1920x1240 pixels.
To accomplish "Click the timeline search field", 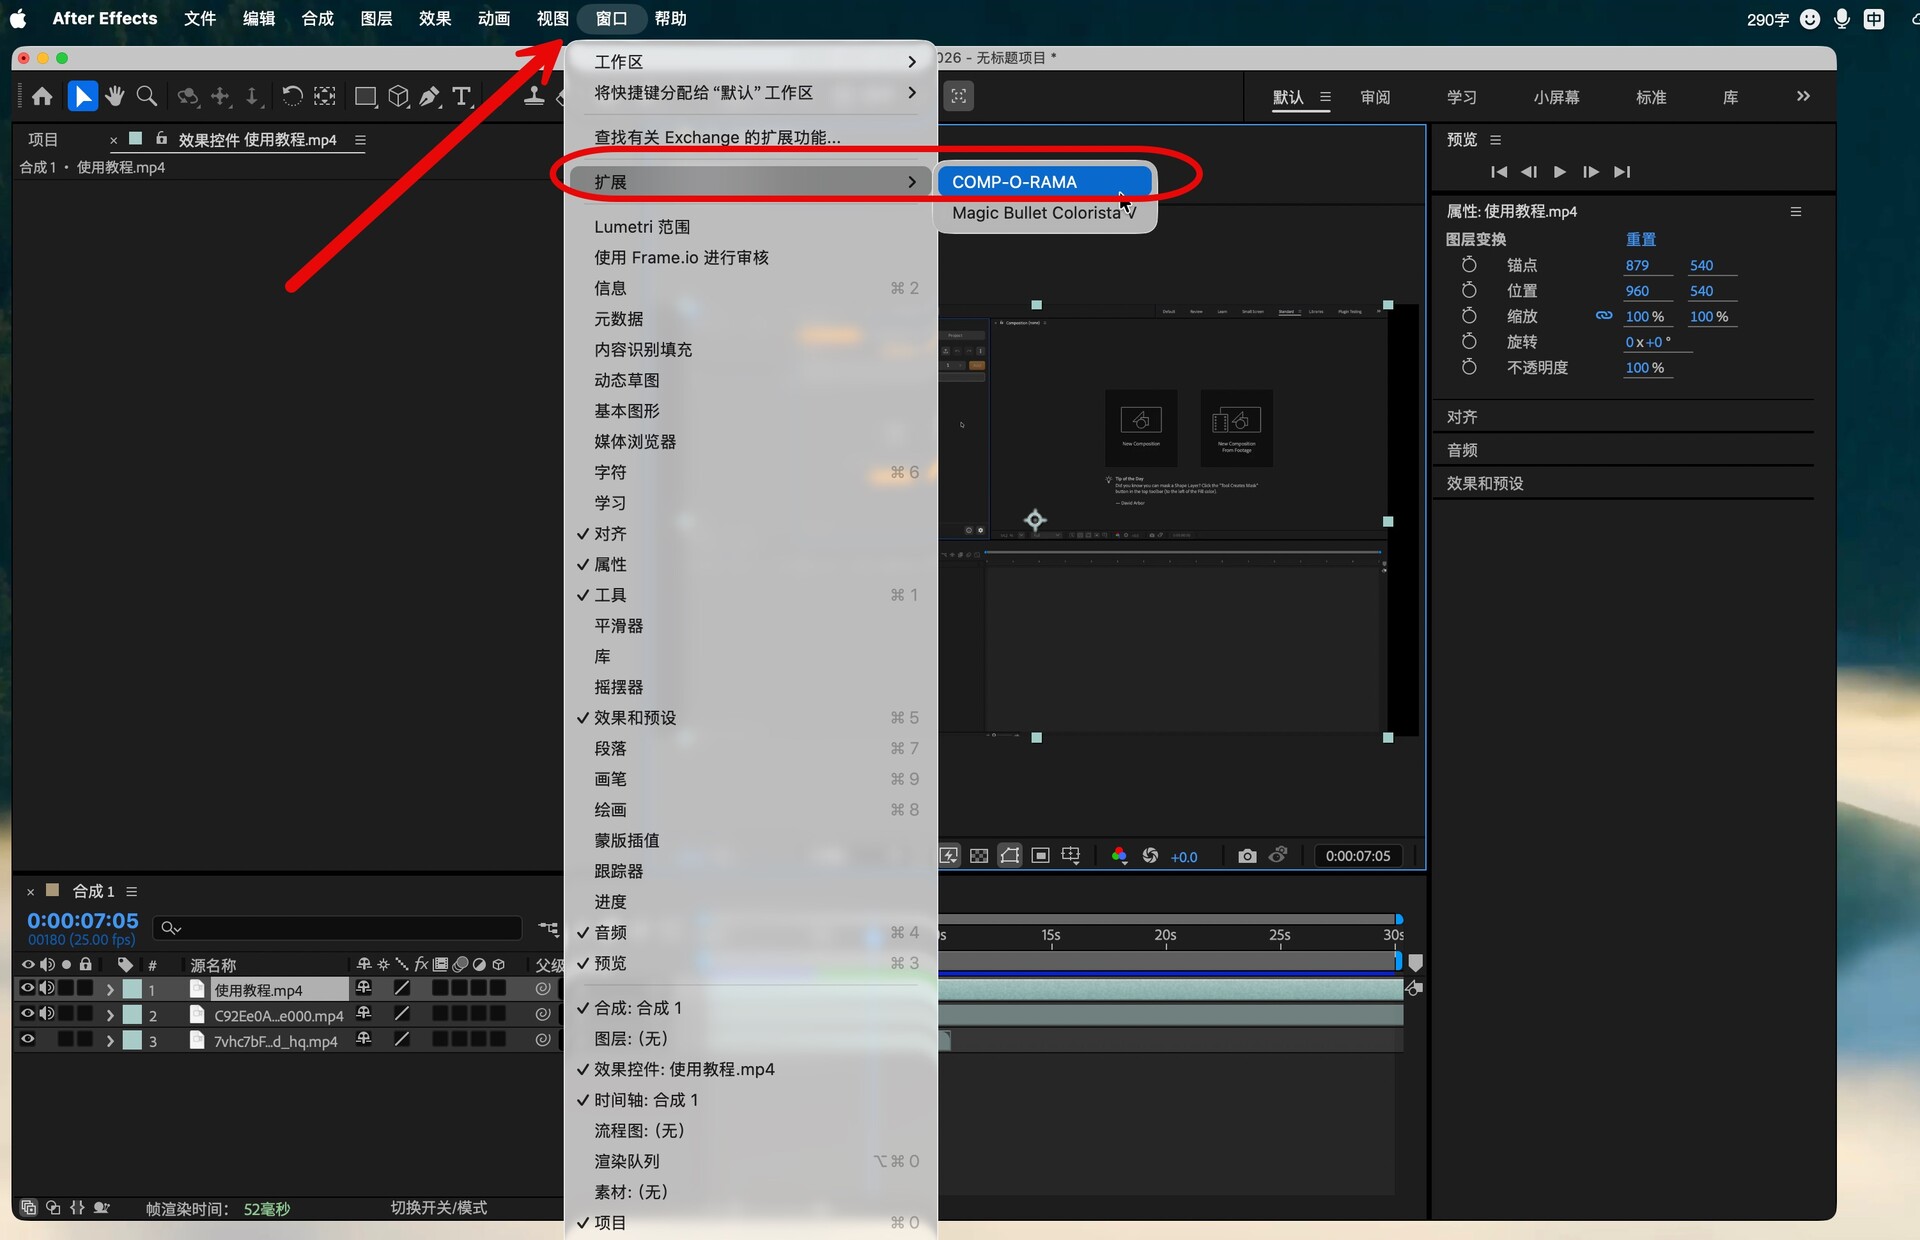I will pos(338,928).
